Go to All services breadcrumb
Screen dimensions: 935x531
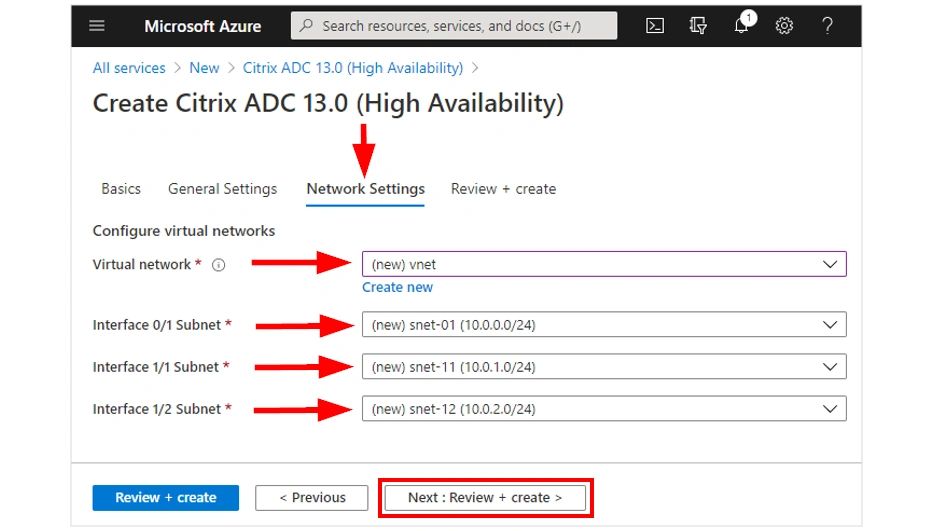129,68
